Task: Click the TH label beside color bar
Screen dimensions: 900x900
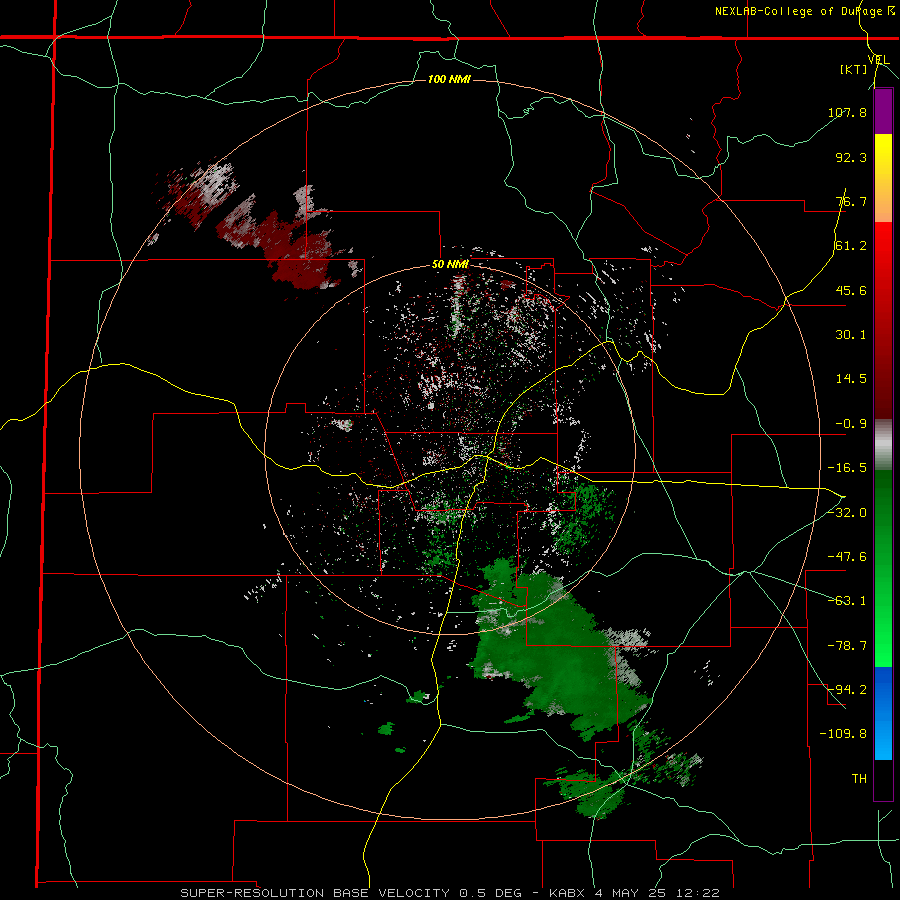Action: 859,779
